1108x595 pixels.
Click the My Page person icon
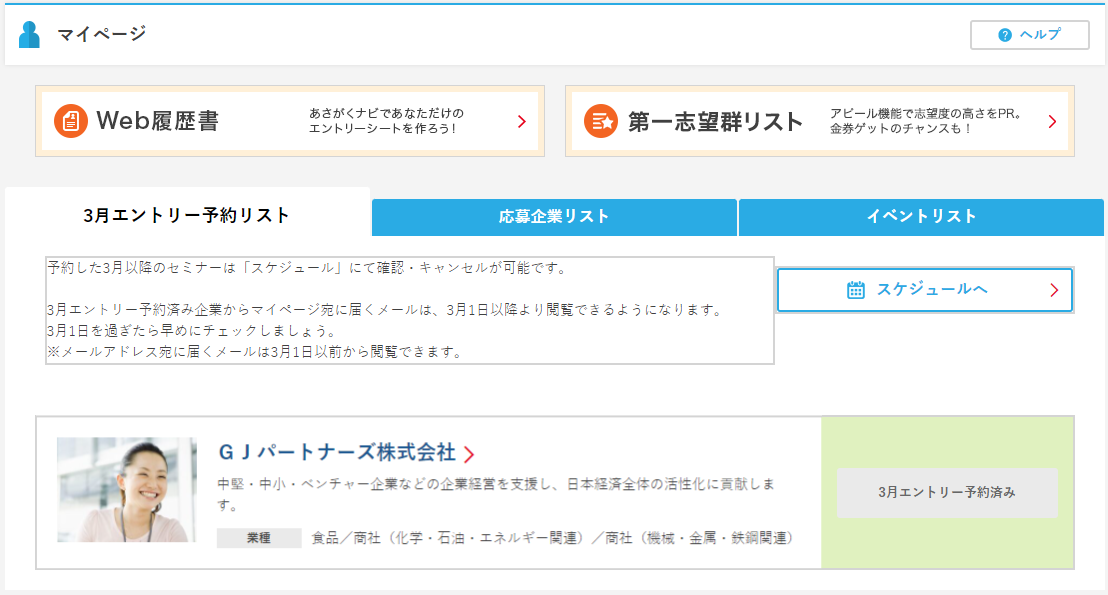click(x=29, y=35)
